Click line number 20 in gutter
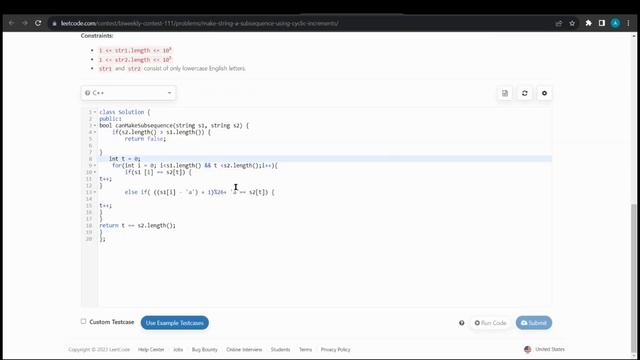Screen dimensions: 640x360 point(89,239)
